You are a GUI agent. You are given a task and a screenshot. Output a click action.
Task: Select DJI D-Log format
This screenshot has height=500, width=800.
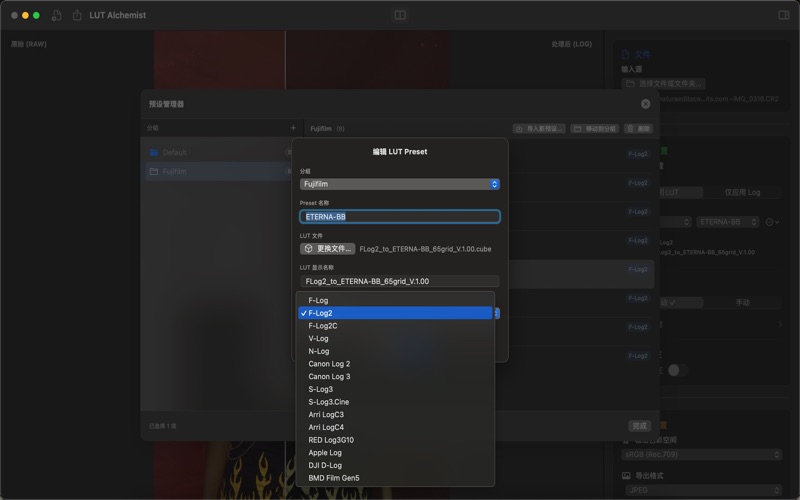coord(395,465)
